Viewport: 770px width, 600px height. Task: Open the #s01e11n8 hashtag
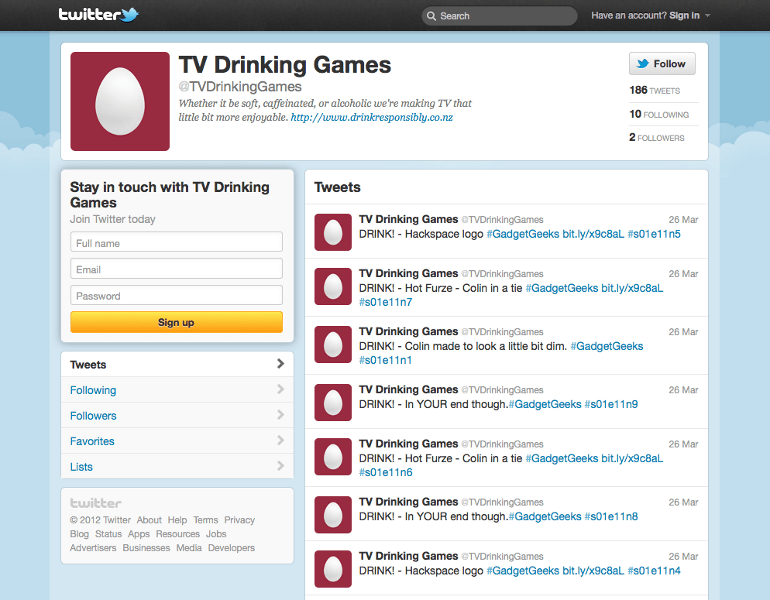tap(611, 517)
